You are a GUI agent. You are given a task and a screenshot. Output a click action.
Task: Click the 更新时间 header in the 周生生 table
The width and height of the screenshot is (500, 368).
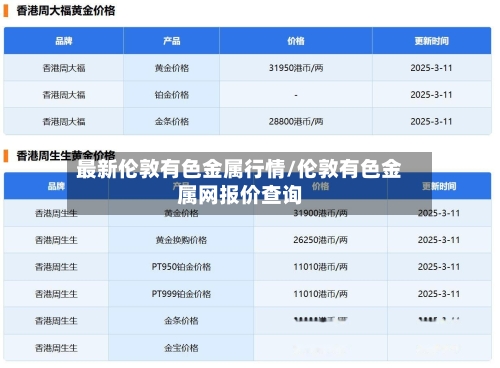pos(439,186)
